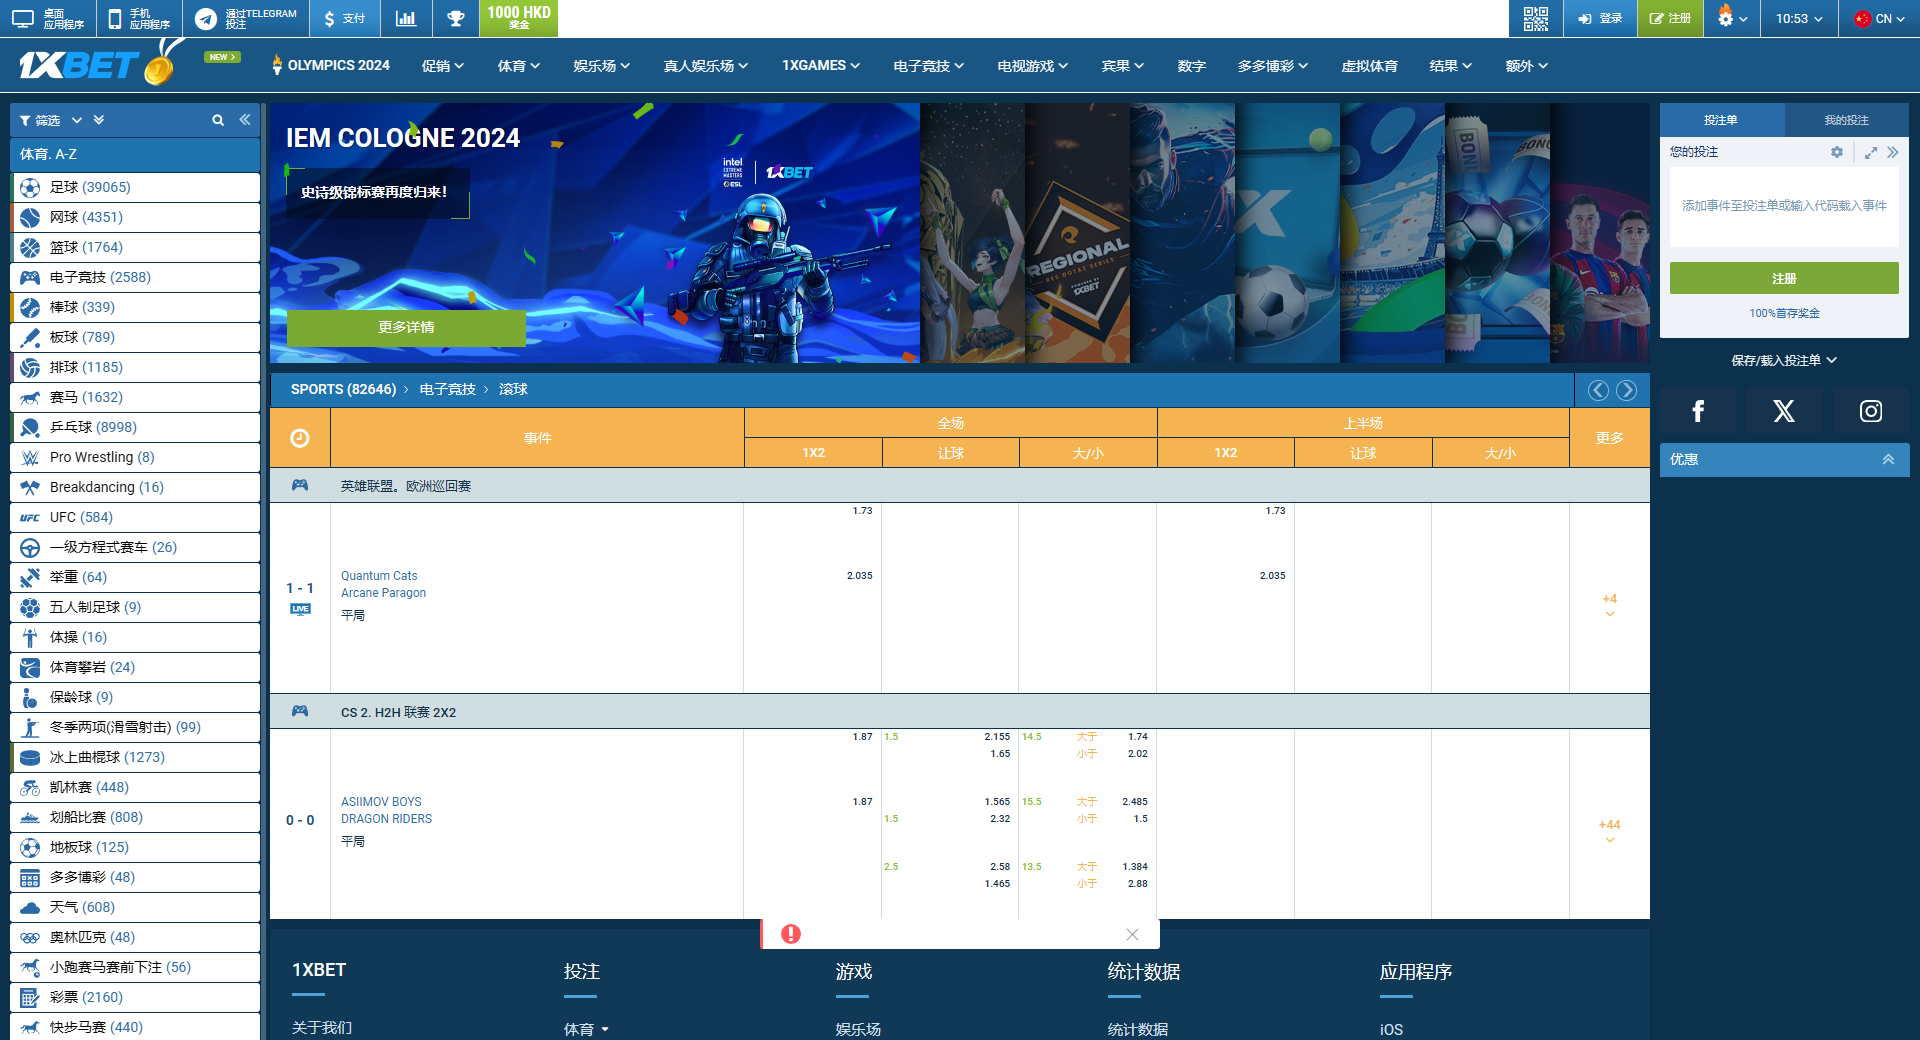1920x1040 pixels.
Task: Open the CN language dropdown
Action: click(1879, 18)
